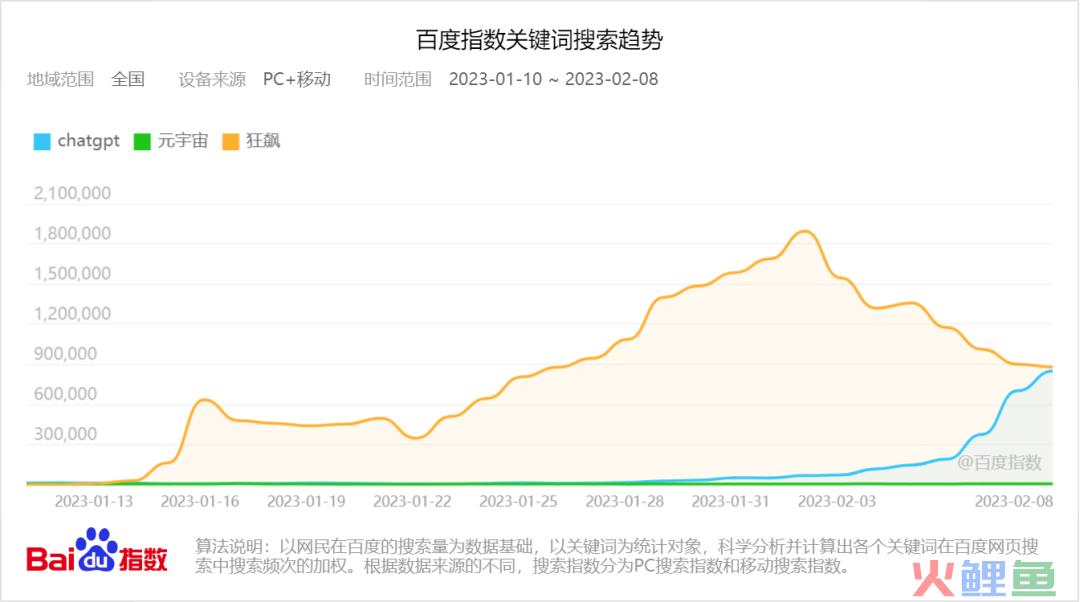The image size is (1080, 602).
Task: Click the 2023-02-03 x-axis date
Action: coord(837,501)
